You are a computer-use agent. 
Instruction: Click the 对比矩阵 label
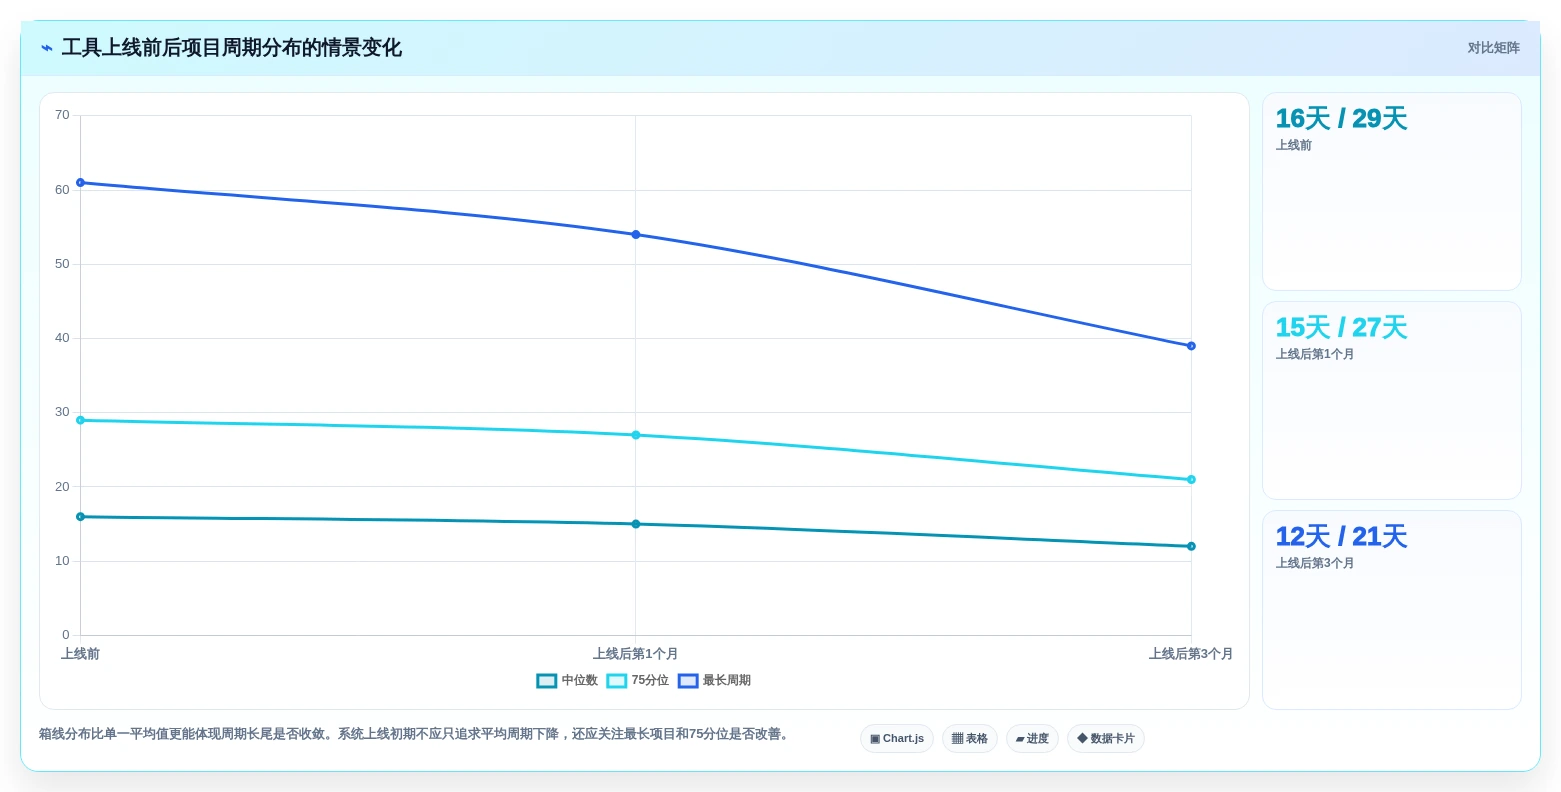pos(1493,48)
